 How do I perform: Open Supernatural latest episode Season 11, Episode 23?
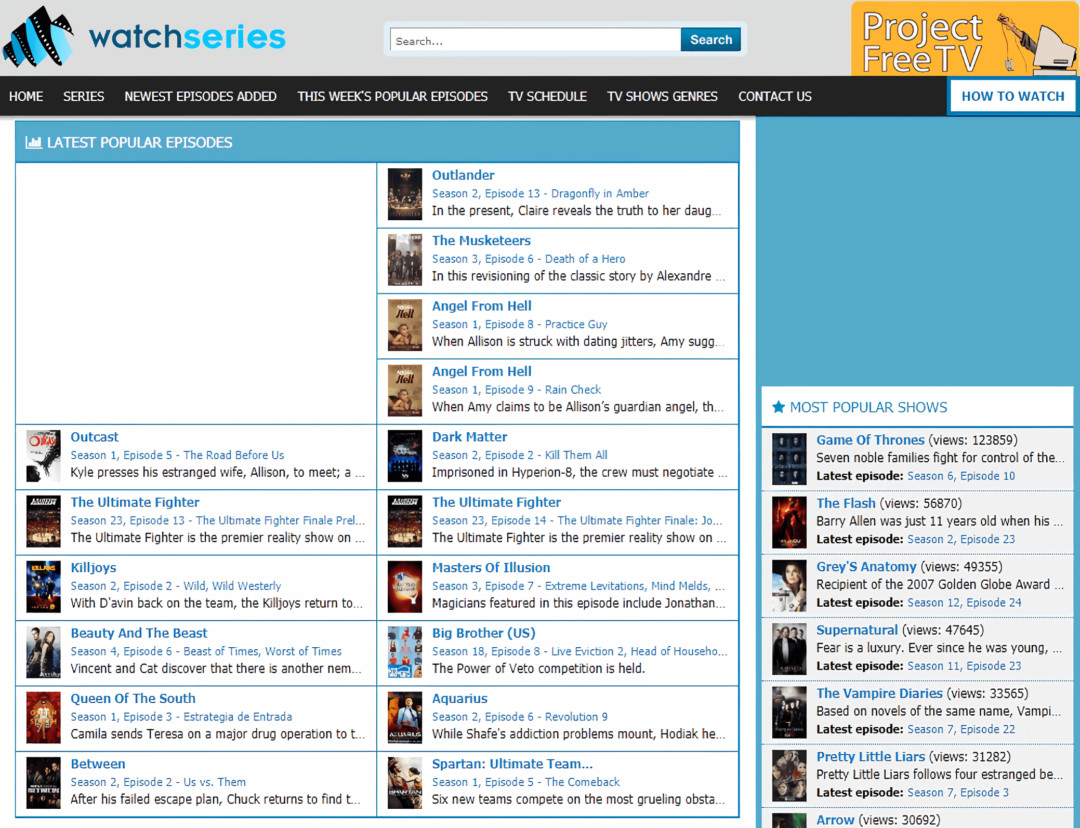click(x=964, y=666)
